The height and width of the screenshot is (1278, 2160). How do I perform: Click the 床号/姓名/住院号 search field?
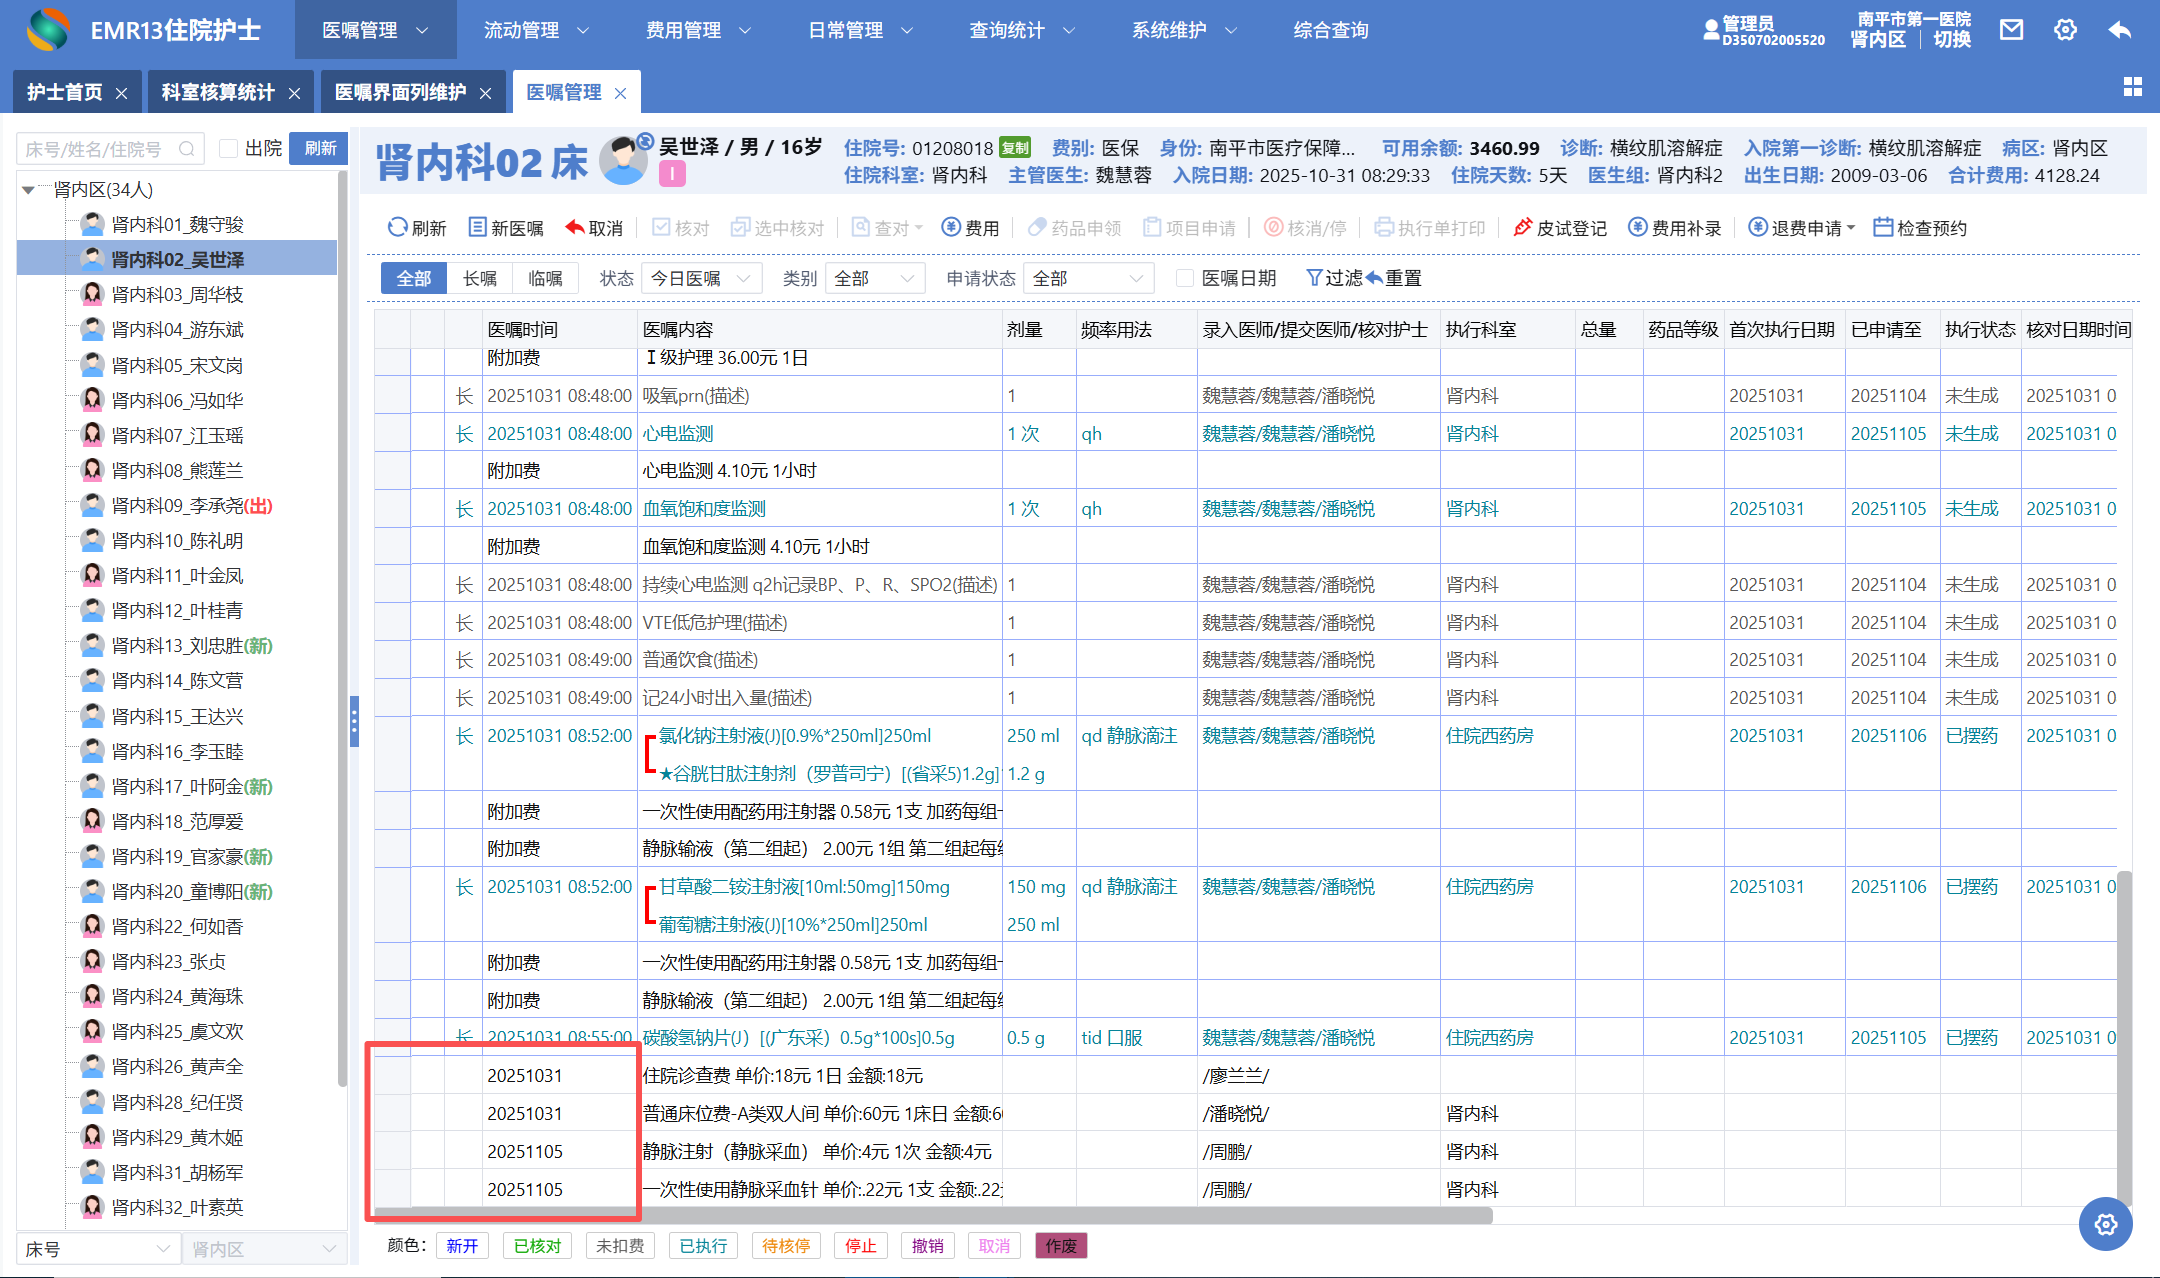coord(100,149)
